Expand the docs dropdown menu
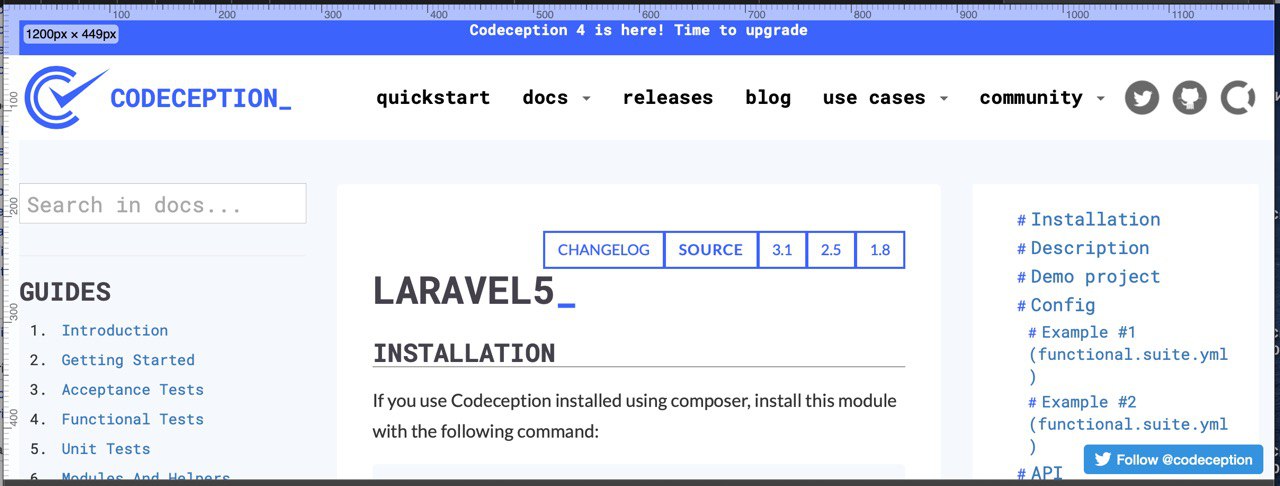1280x486 pixels. 556,98
